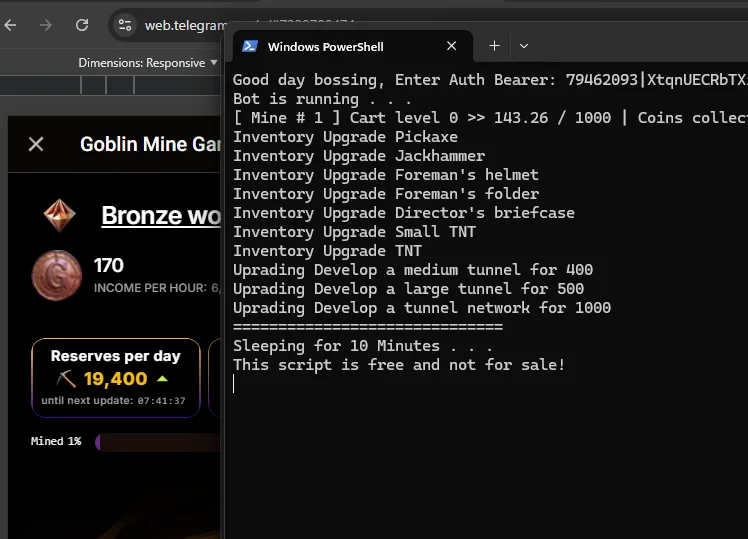Click Develop a tunnel network line

click(x=422, y=308)
